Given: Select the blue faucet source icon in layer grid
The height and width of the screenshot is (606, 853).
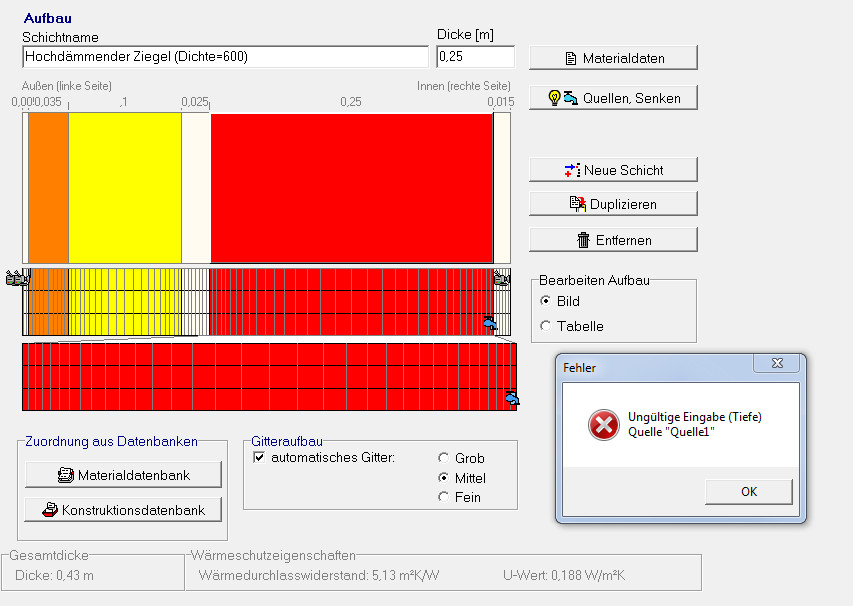Looking at the screenshot, I should 489,323.
